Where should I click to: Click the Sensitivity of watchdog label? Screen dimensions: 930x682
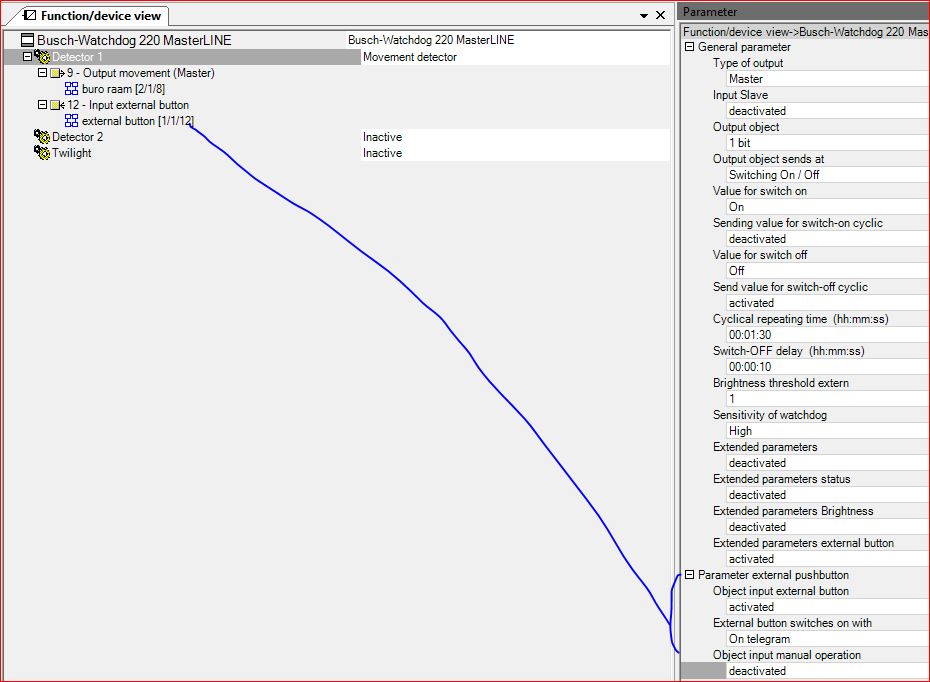coord(770,415)
